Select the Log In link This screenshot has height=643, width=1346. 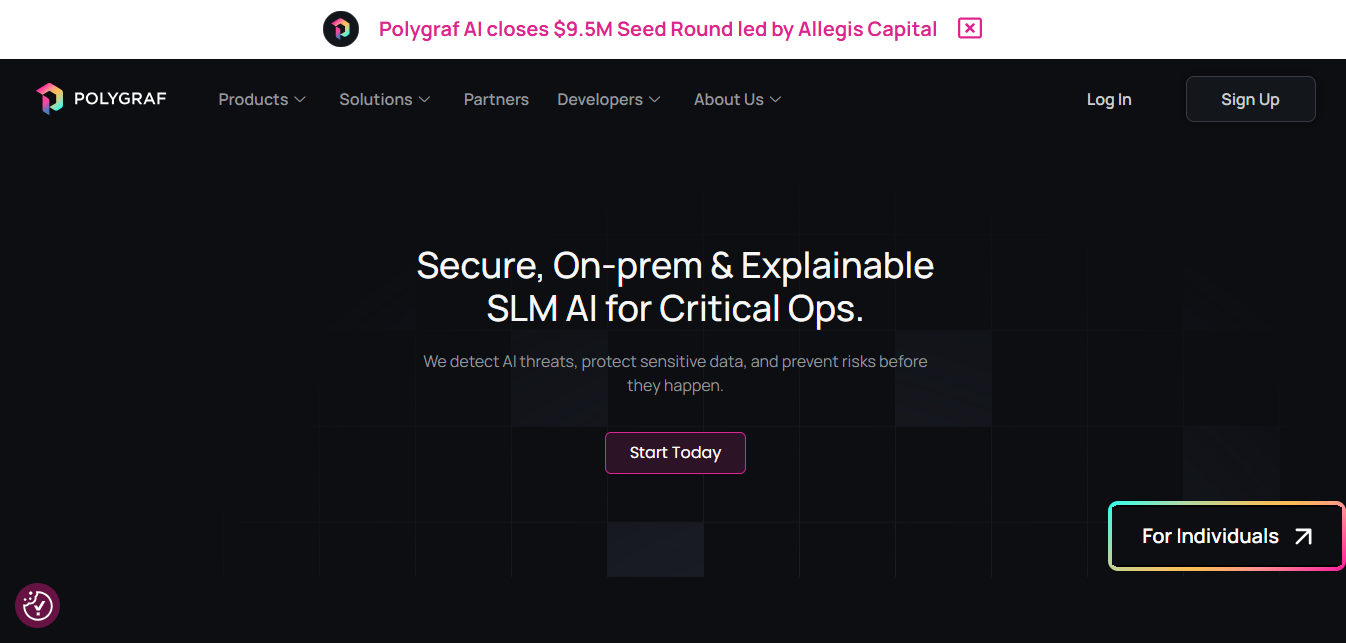(x=1108, y=99)
